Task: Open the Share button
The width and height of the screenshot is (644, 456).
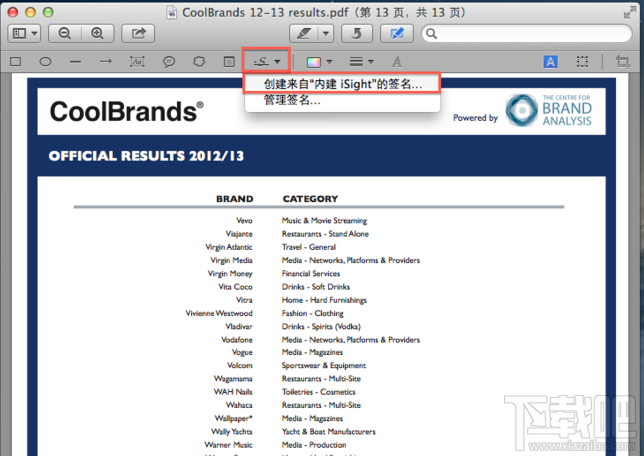Action: pos(138,33)
